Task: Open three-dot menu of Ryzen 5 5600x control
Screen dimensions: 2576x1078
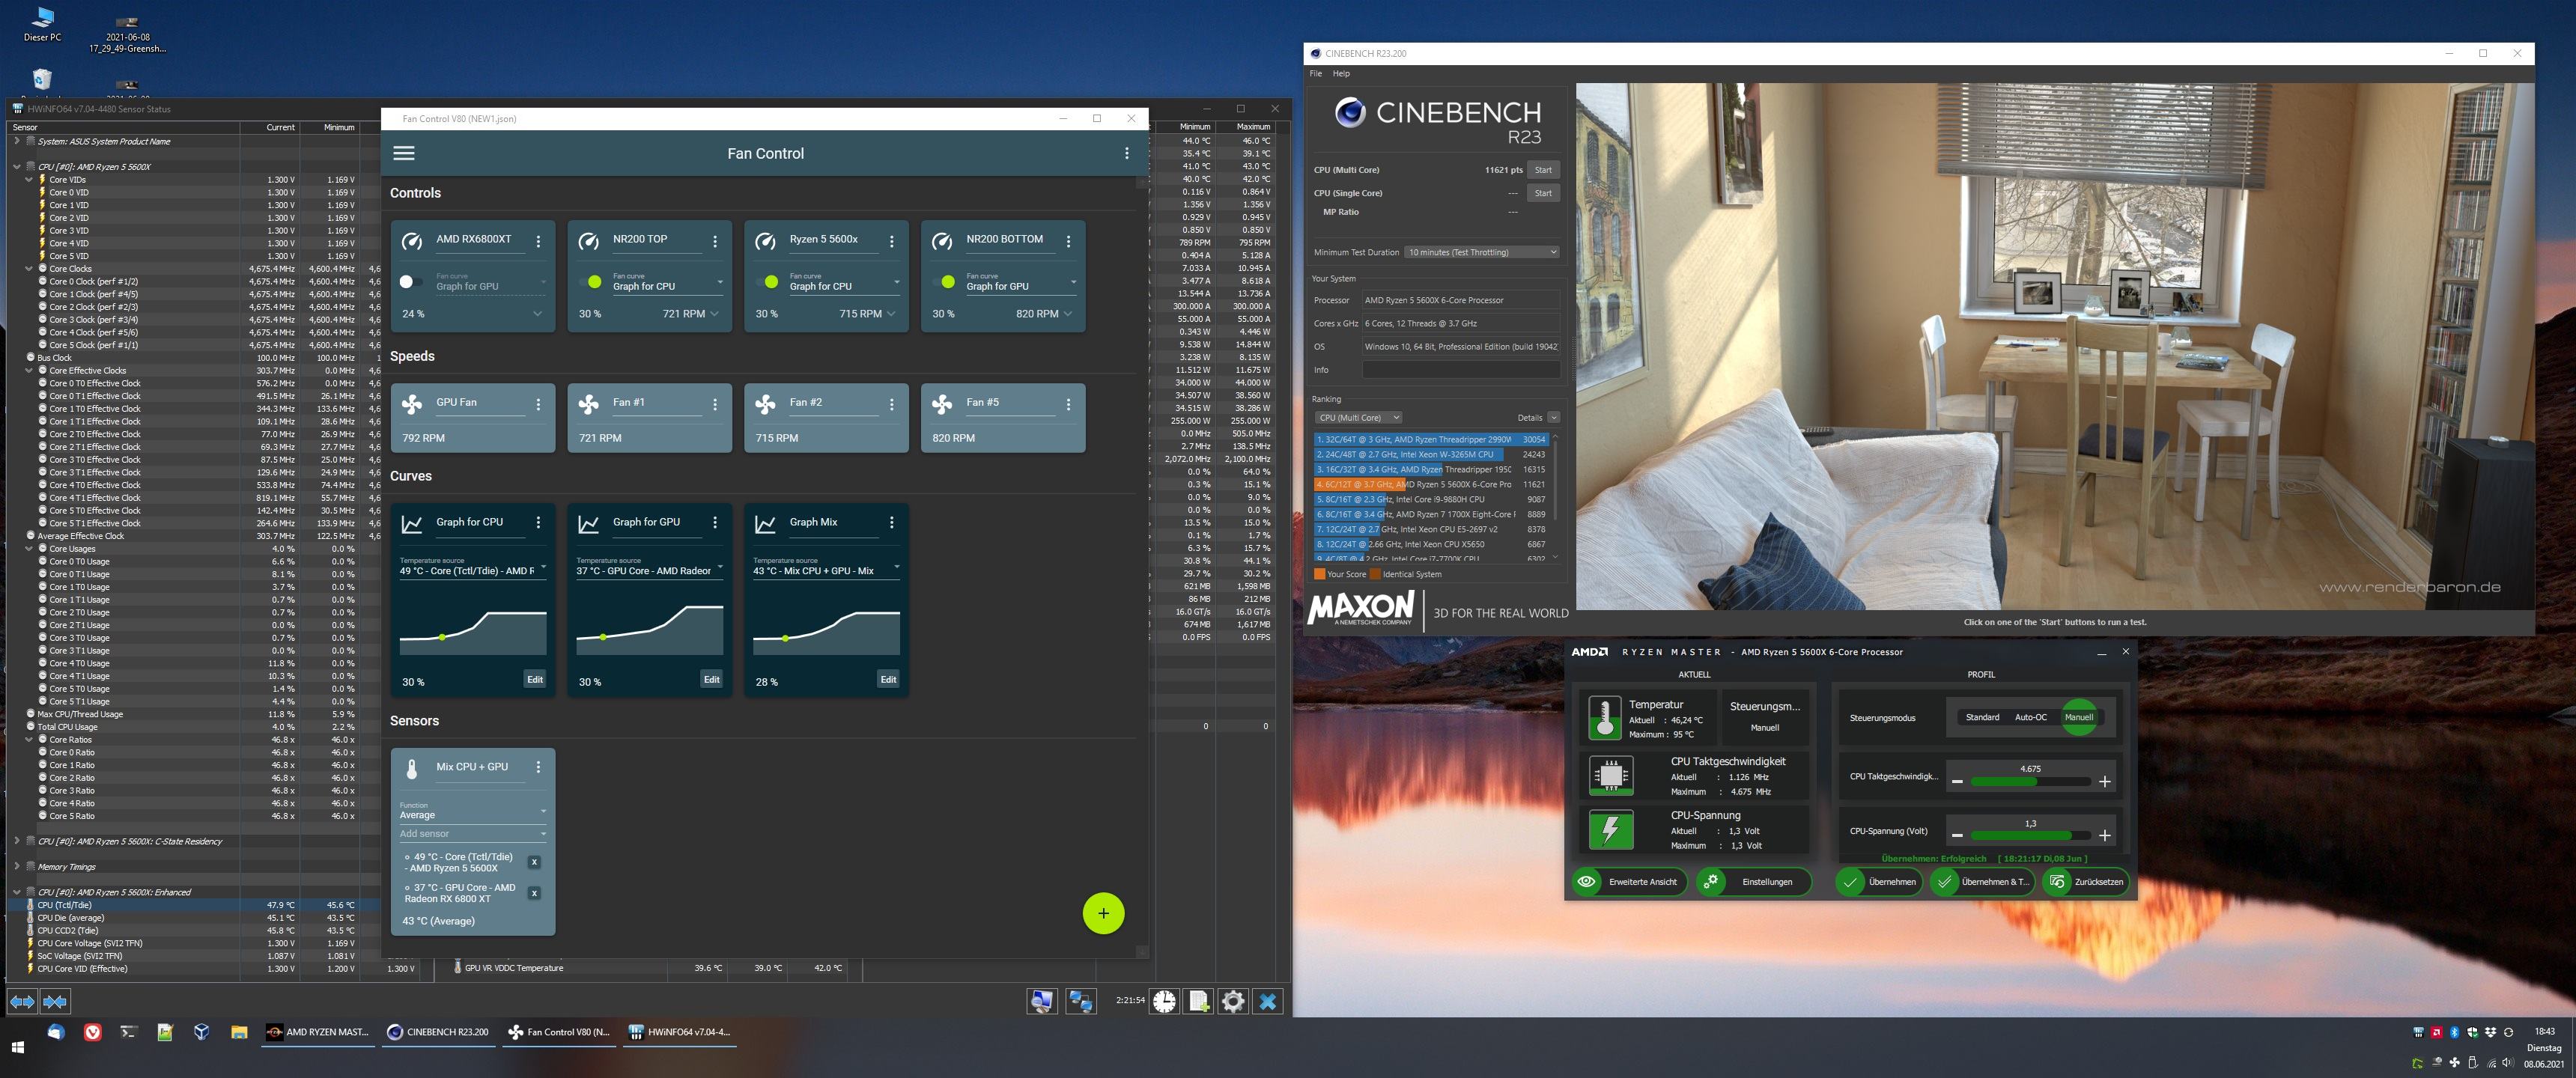Action: 892,241
